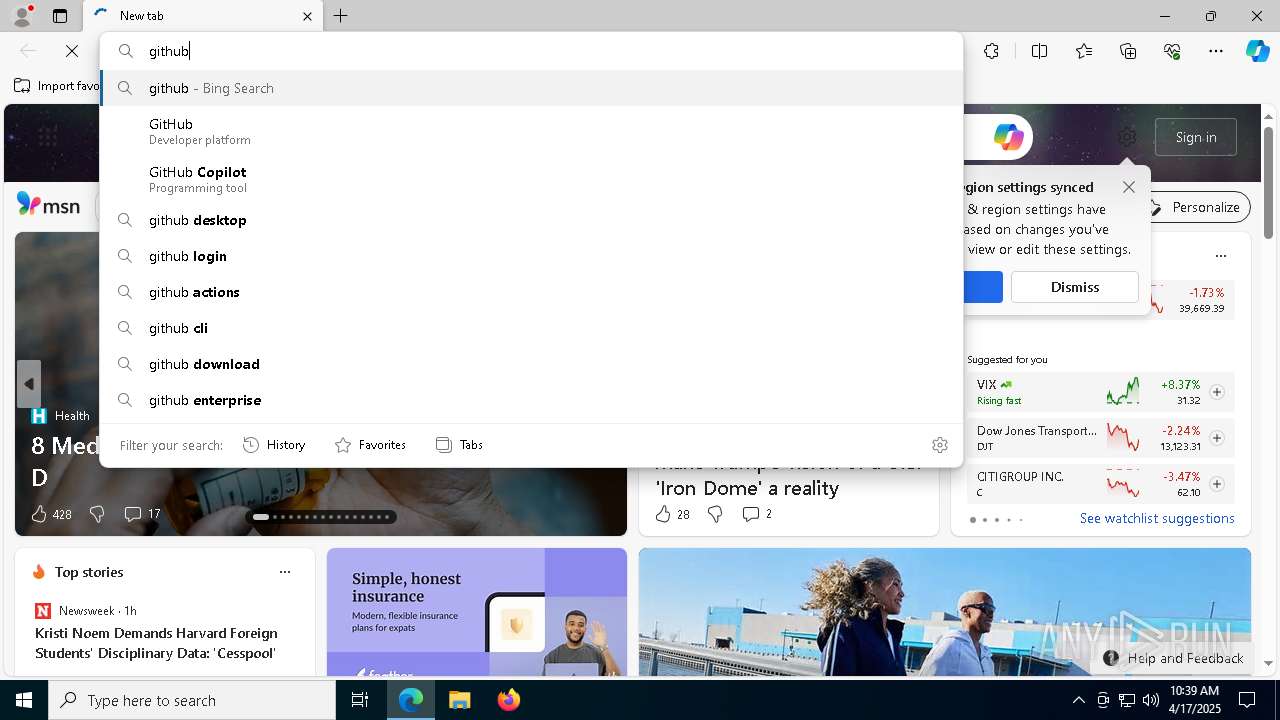This screenshot has width=1280, height=720.
Task: Open a new tab with plus button
Action: [x=340, y=16]
